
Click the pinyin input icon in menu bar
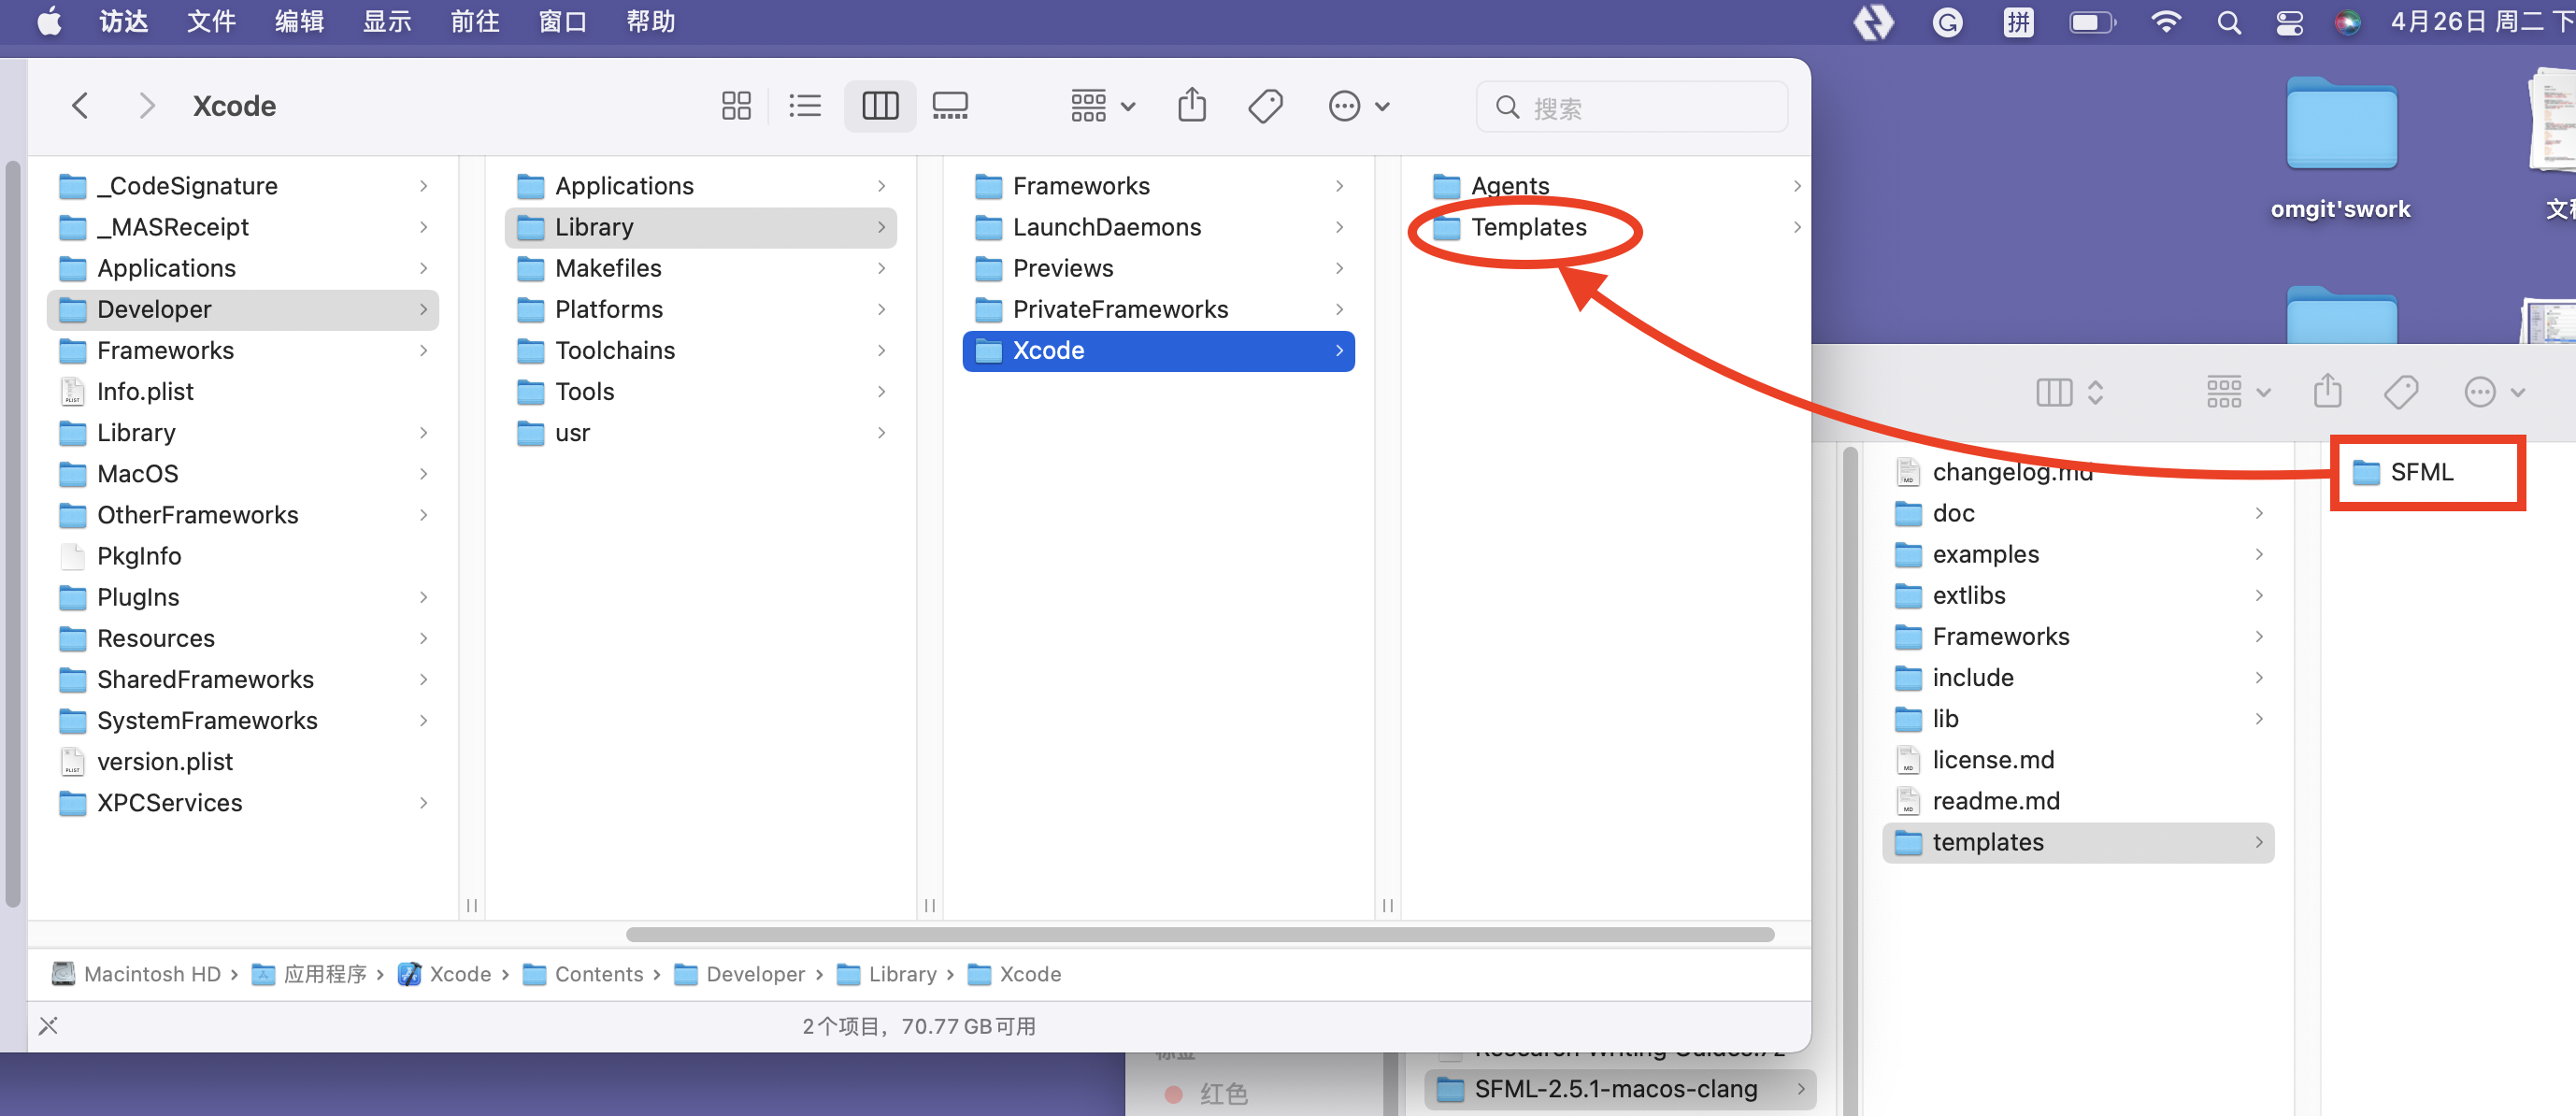[2018, 21]
